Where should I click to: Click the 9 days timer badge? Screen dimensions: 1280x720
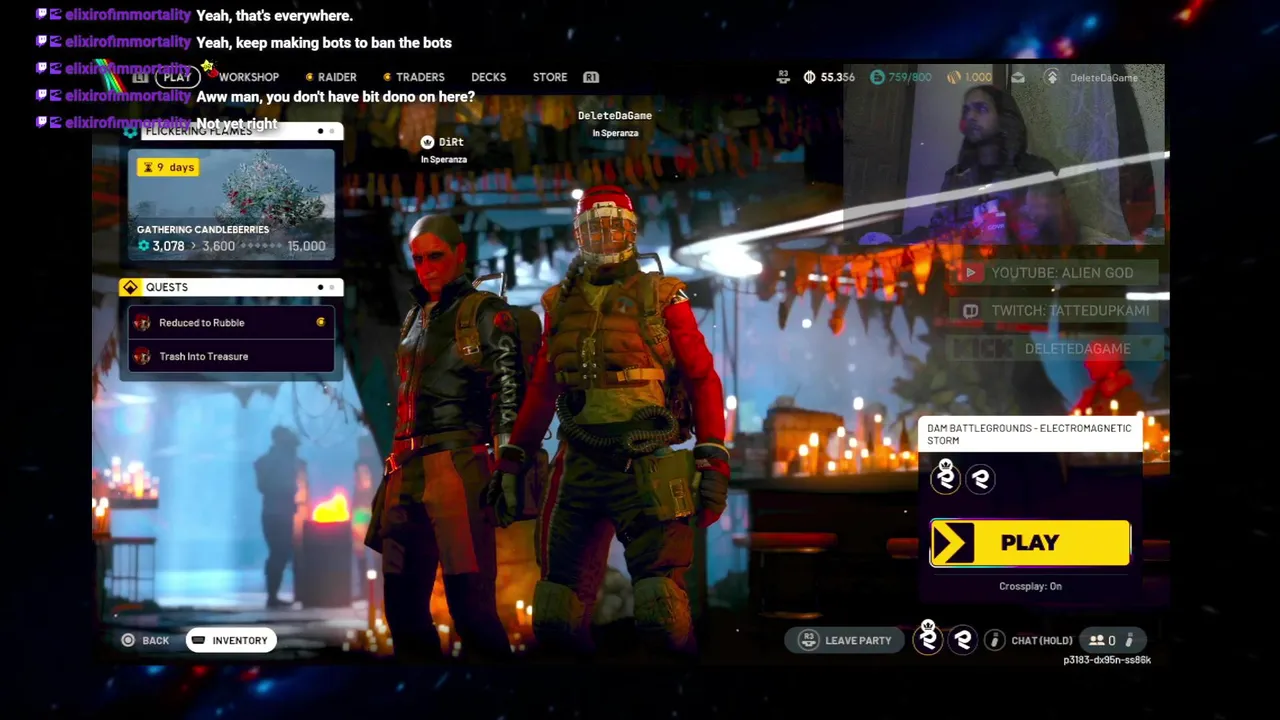(x=169, y=167)
